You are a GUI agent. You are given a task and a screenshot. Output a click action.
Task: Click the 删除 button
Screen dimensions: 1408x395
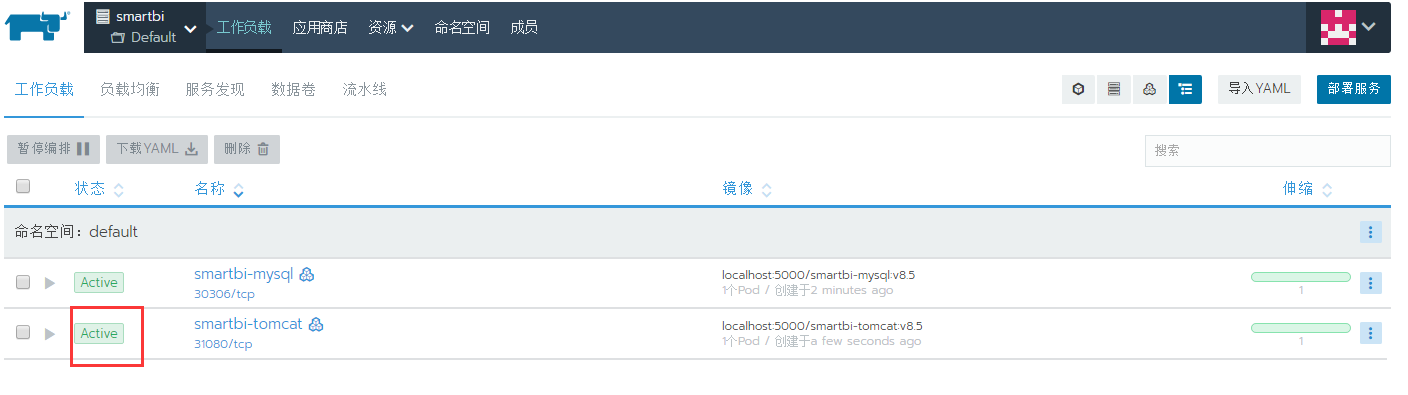(247, 149)
